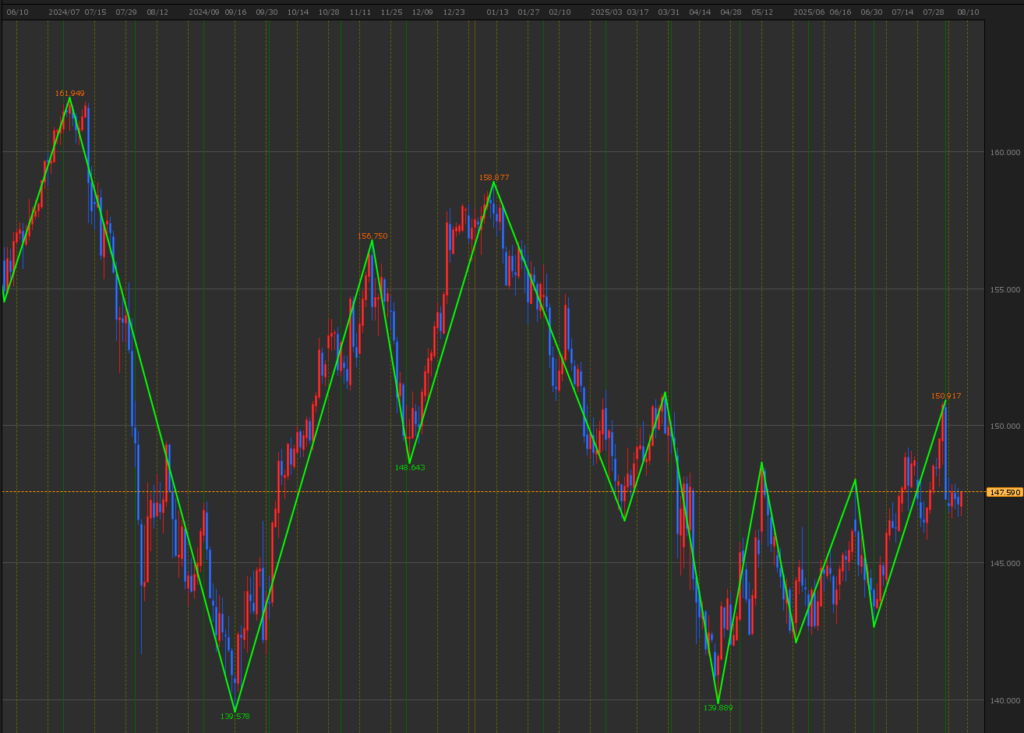Click the 07/29 date label
The image size is (1024, 733).
[x=126, y=12]
